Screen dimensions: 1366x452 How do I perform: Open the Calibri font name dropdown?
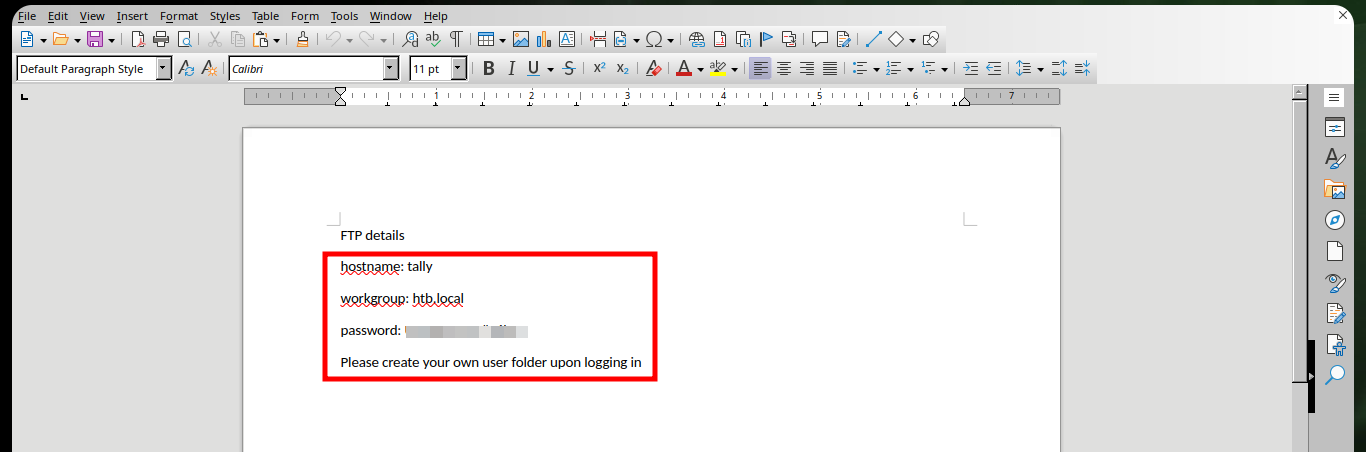pyautogui.click(x=391, y=68)
